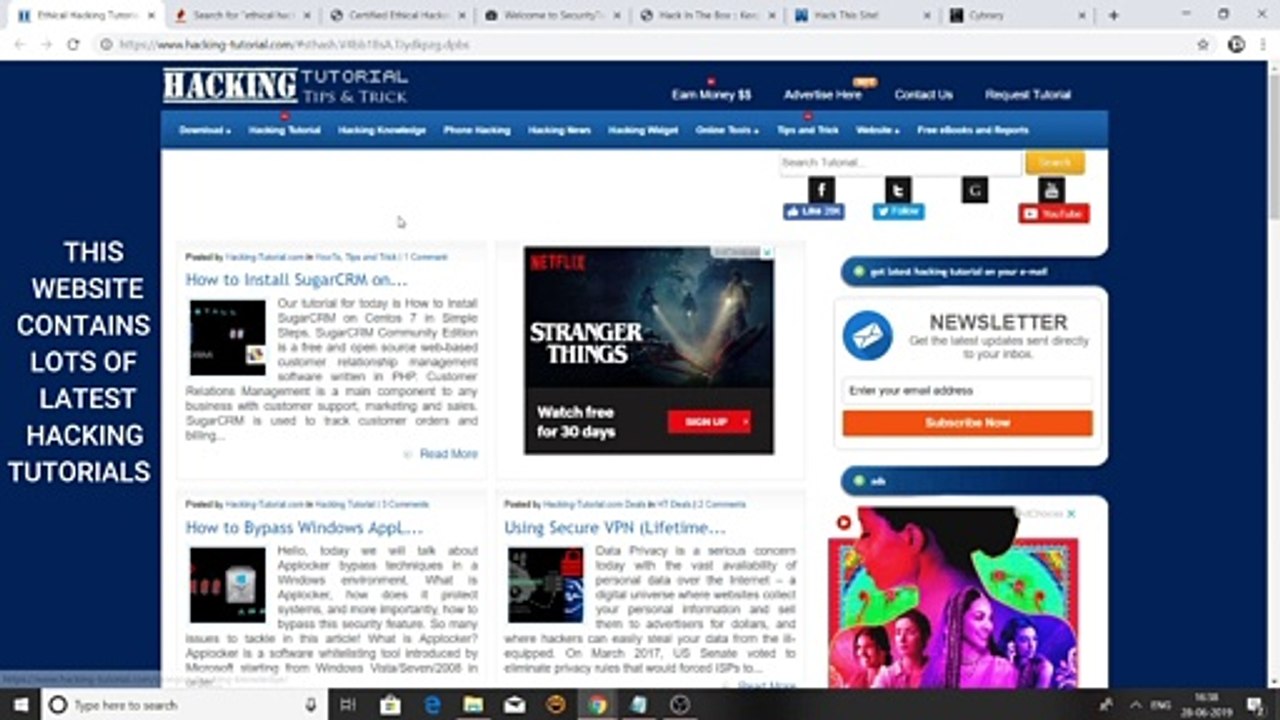The width and height of the screenshot is (1280, 720).
Task: Click the browser address bar
Action: click(x=640, y=44)
